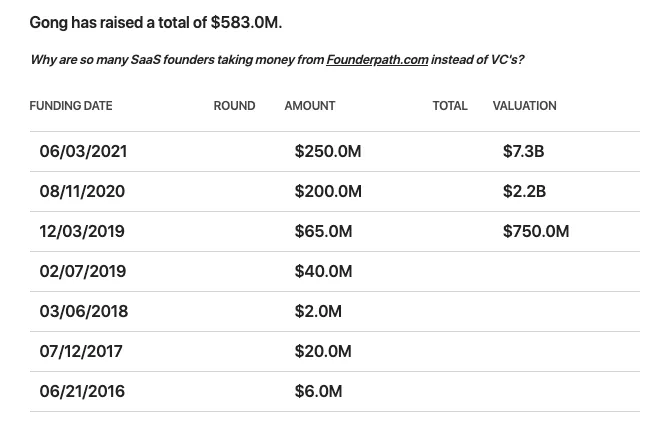657x435 pixels.
Task: Click the Amount column header
Action: tap(310, 106)
